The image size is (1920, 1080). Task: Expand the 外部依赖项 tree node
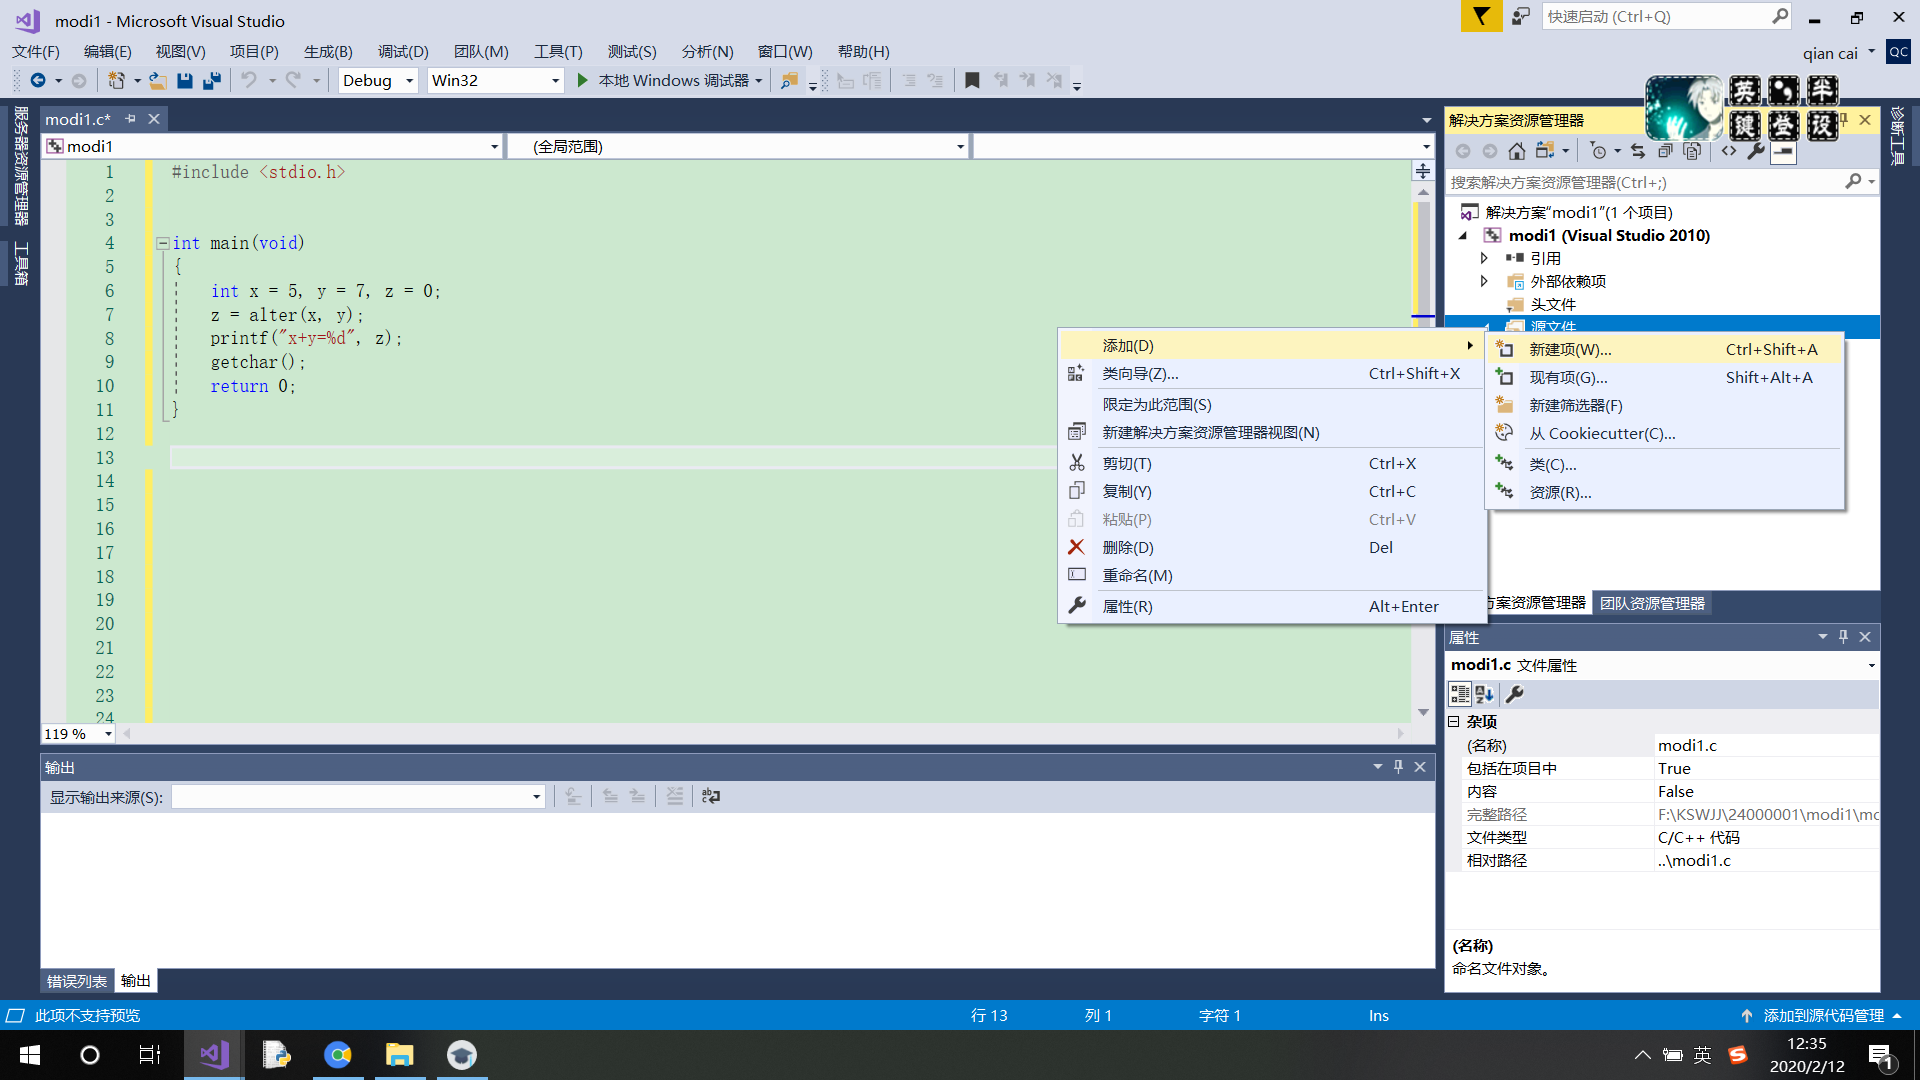1484,281
